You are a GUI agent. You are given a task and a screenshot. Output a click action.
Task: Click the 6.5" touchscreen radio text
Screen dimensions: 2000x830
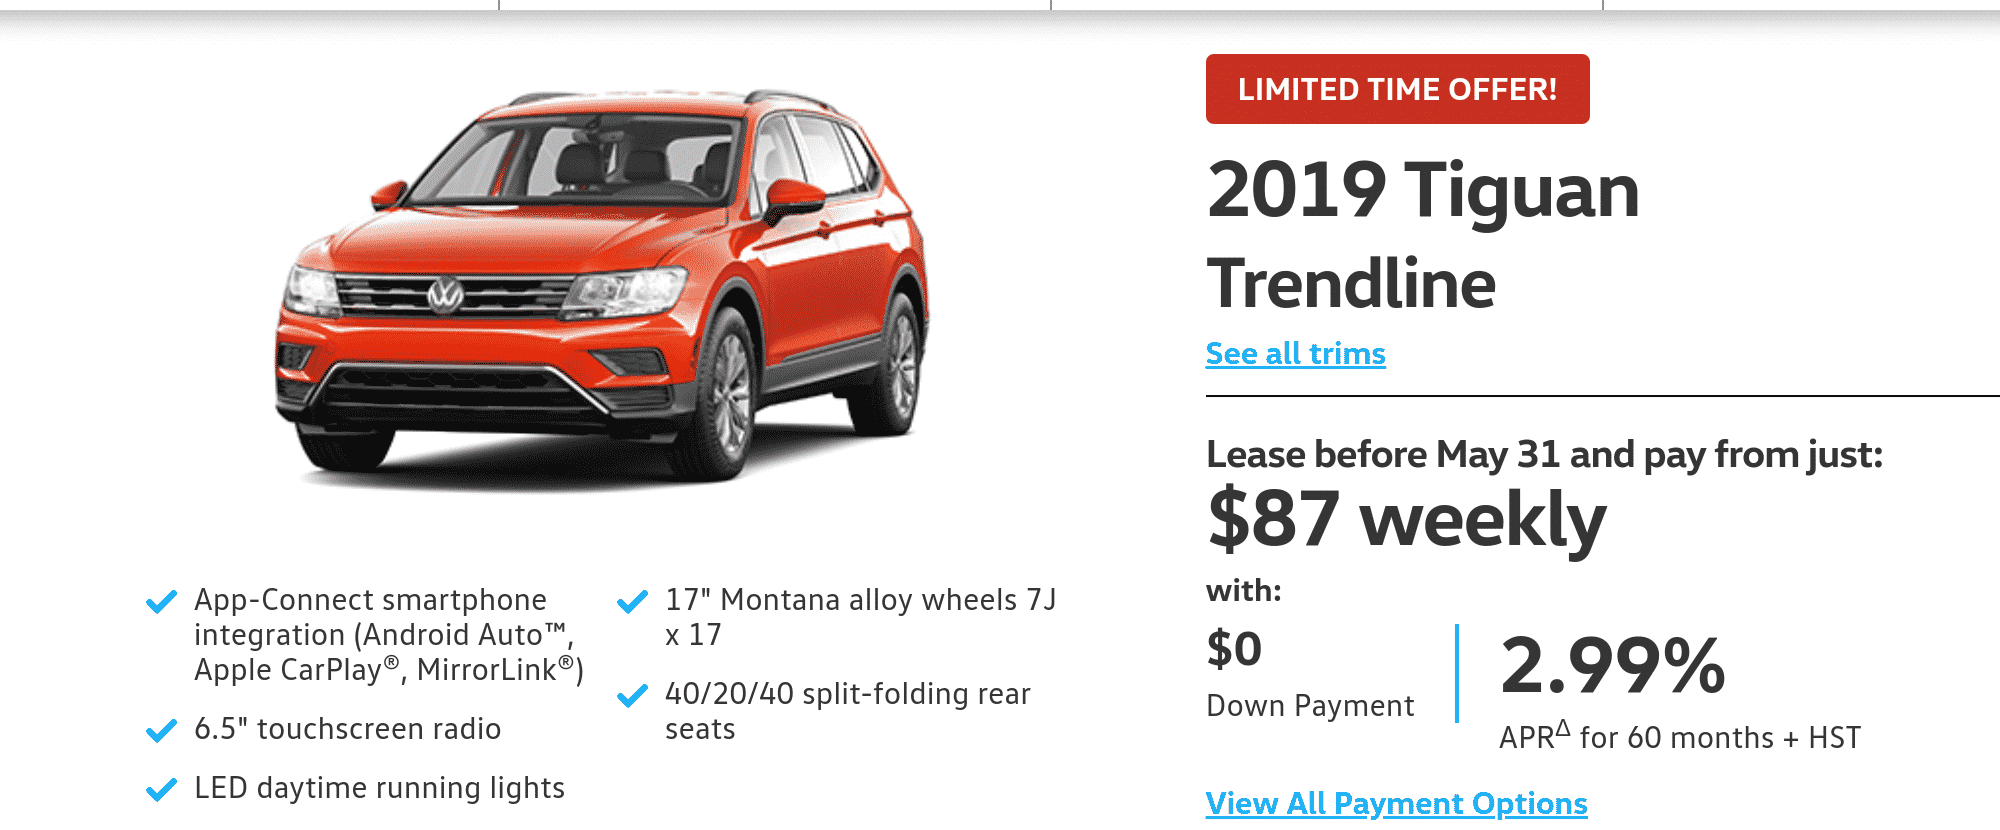point(348,729)
